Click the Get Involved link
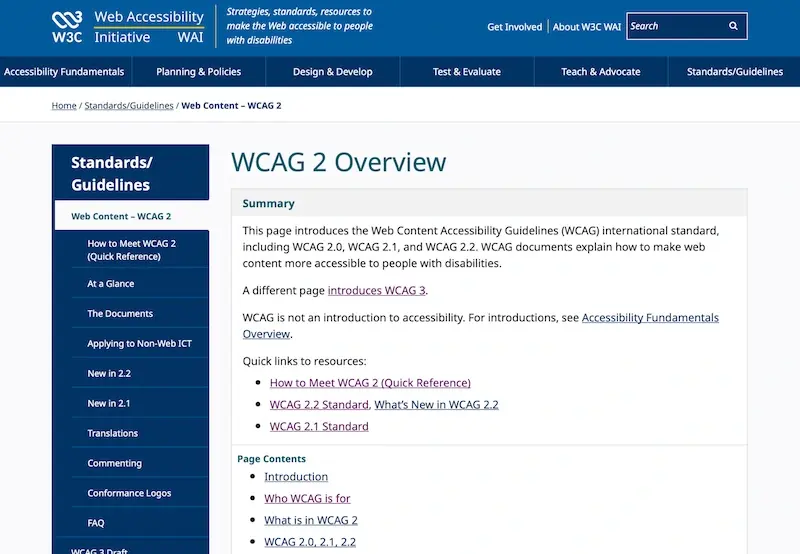Screen dimensions: 800x554 click(514, 27)
